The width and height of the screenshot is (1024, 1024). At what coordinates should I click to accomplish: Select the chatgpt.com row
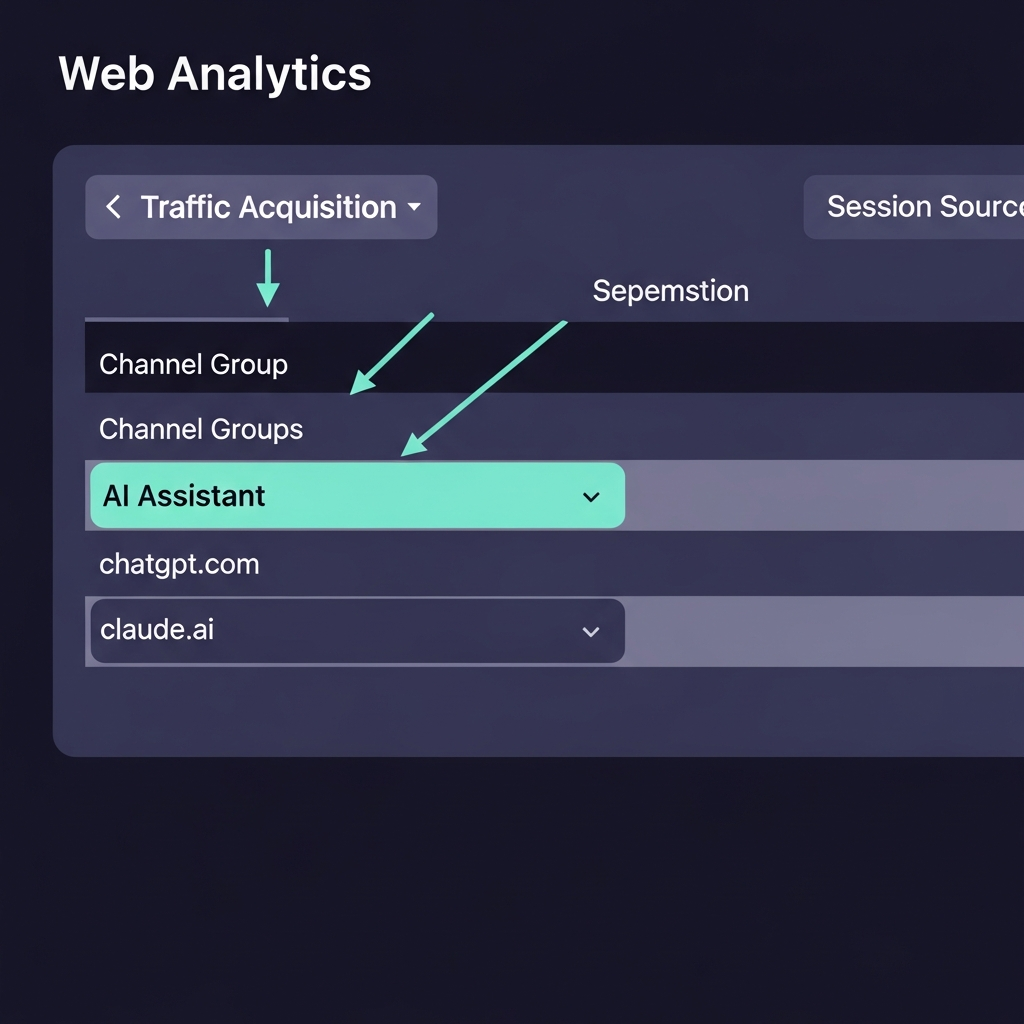554,564
